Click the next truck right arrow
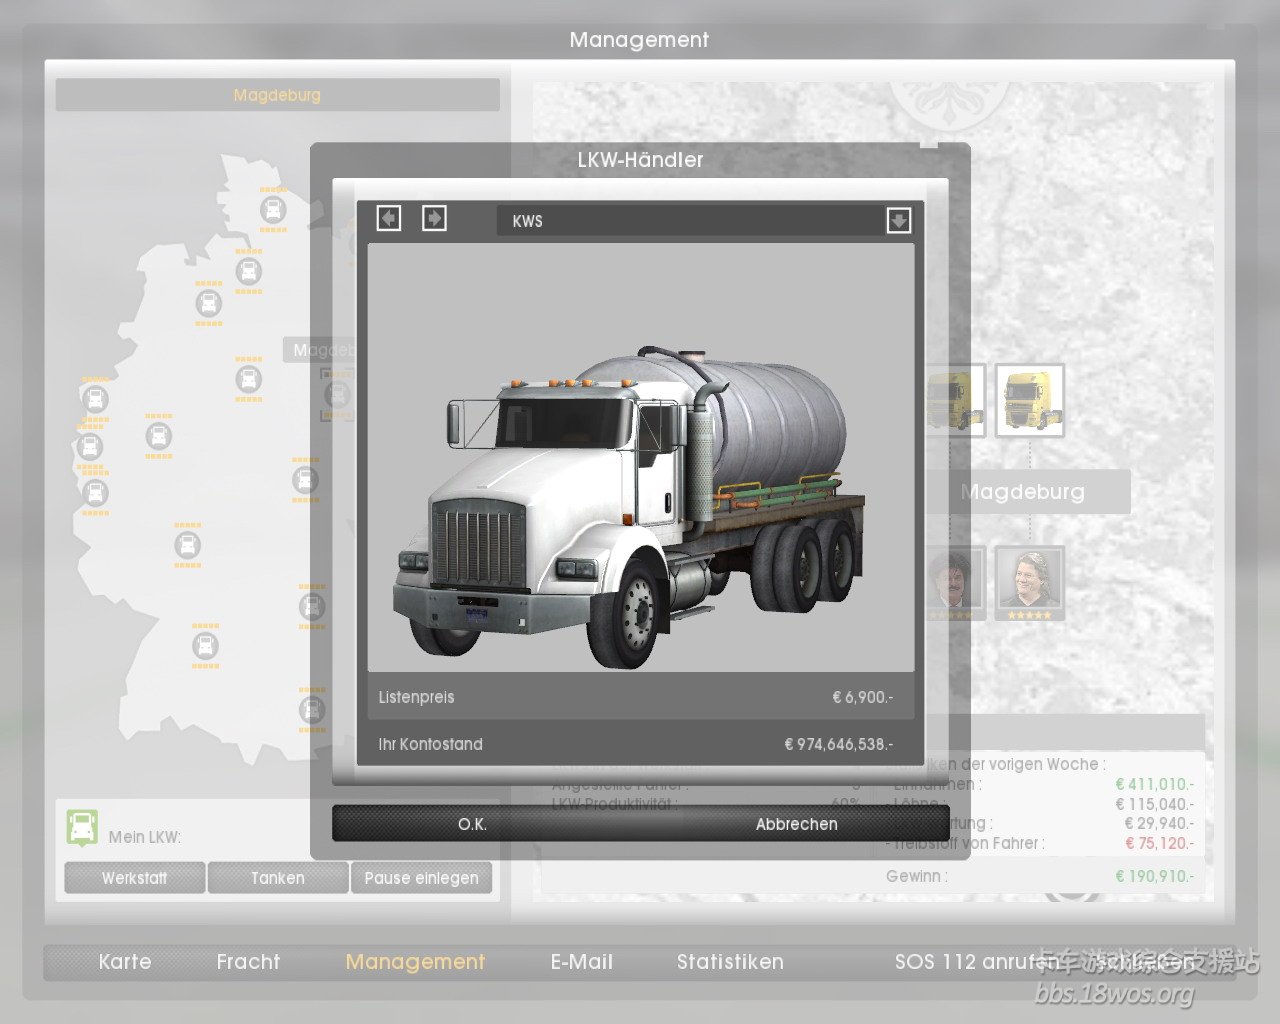This screenshot has height=1024, width=1280. (x=434, y=218)
